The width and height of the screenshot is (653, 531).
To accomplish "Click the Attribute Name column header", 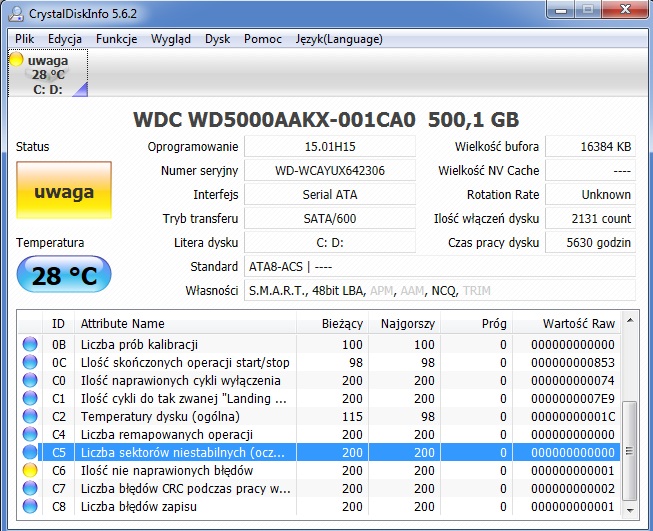I will (185, 324).
